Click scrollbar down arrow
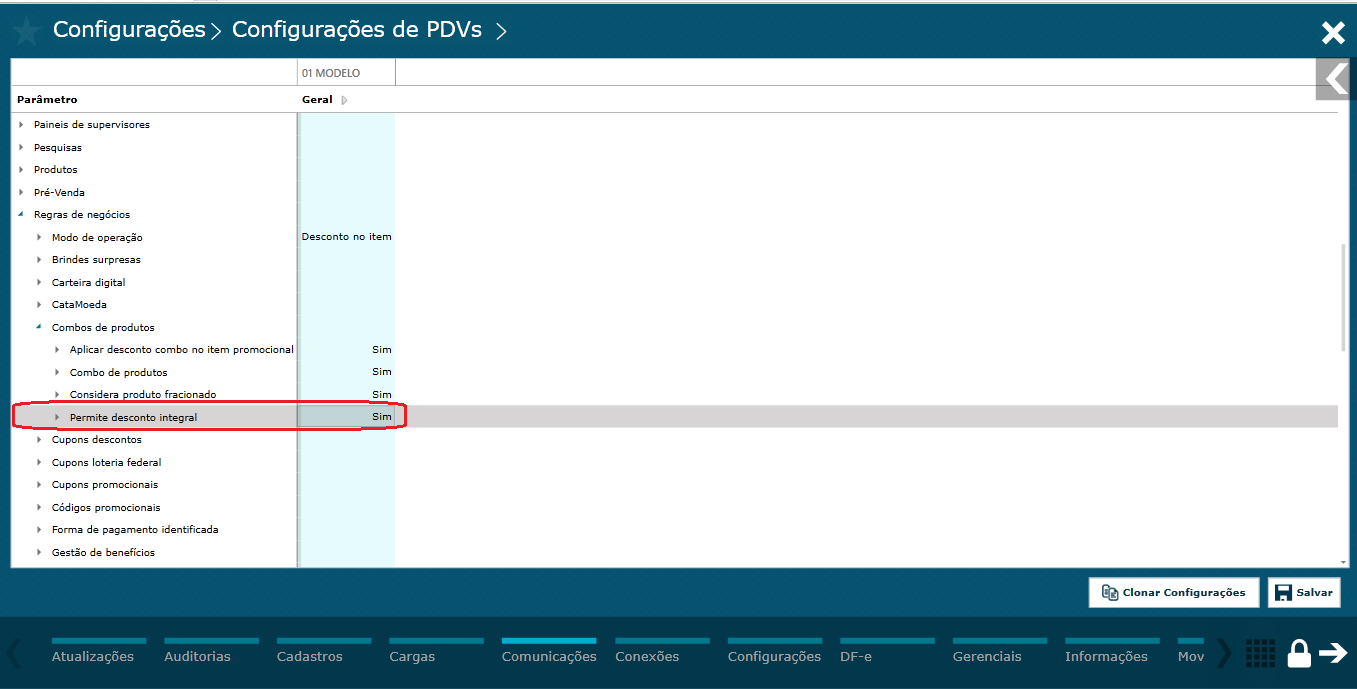 [x=1344, y=562]
